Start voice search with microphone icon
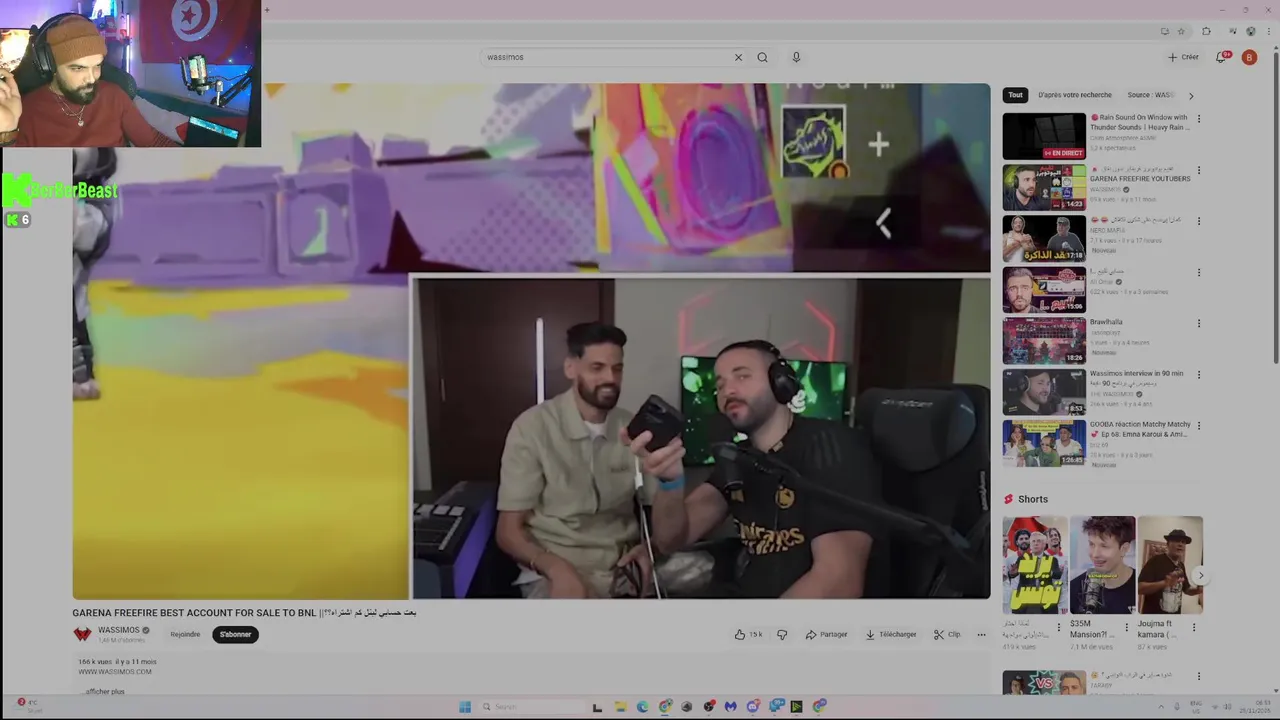The width and height of the screenshot is (1280, 720). click(x=796, y=57)
